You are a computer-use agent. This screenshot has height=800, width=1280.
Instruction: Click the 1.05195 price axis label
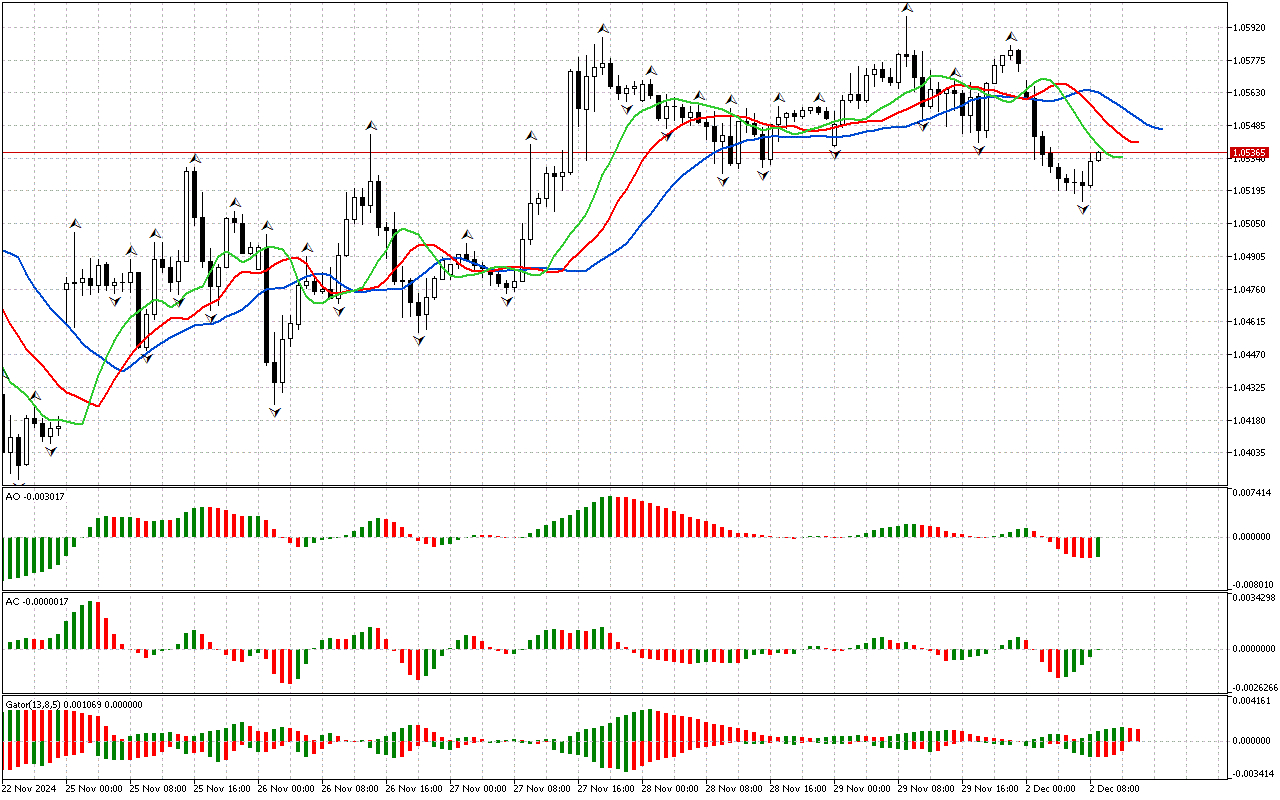[x=1251, y=191]
